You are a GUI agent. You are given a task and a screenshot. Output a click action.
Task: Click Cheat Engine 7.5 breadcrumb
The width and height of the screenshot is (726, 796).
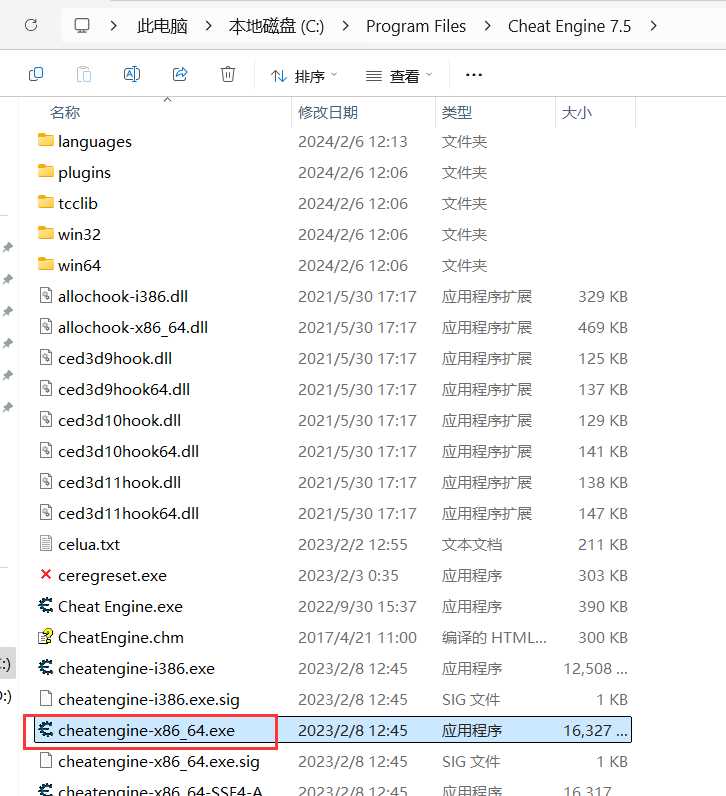(569, 26)
